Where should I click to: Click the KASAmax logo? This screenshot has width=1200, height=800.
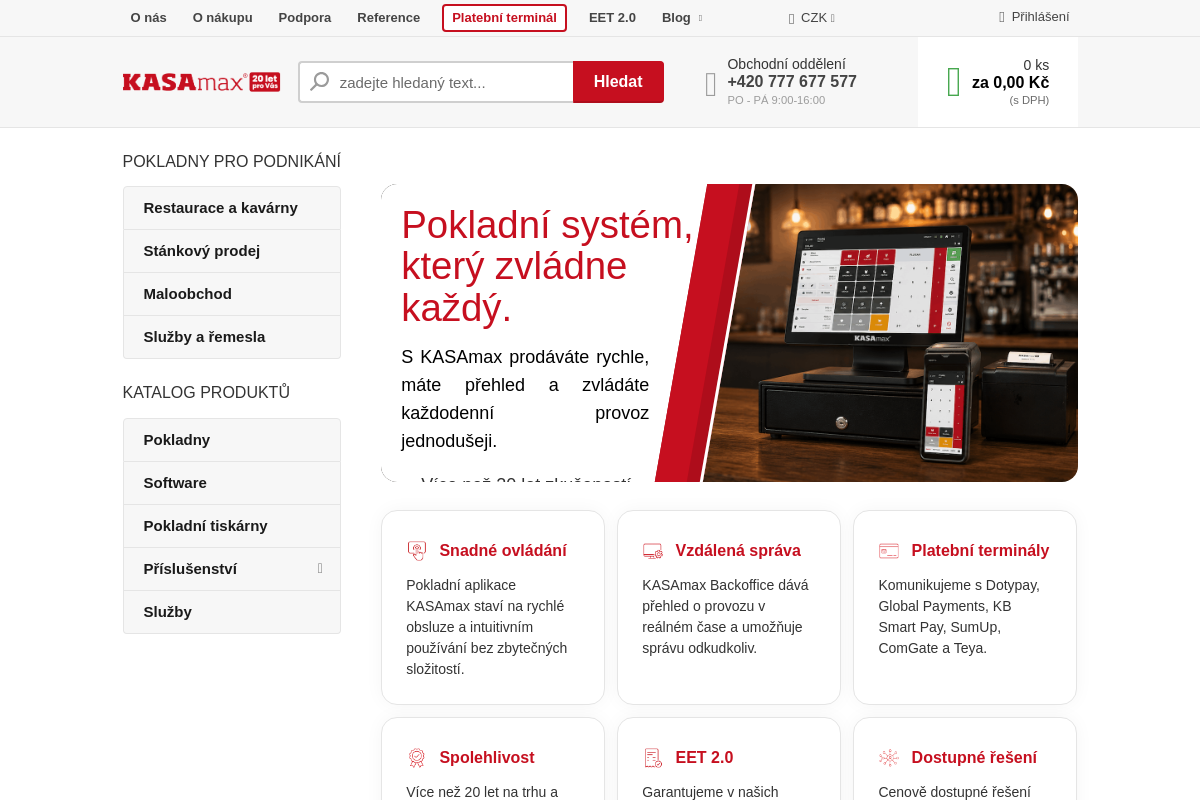(x=201, y=82)
